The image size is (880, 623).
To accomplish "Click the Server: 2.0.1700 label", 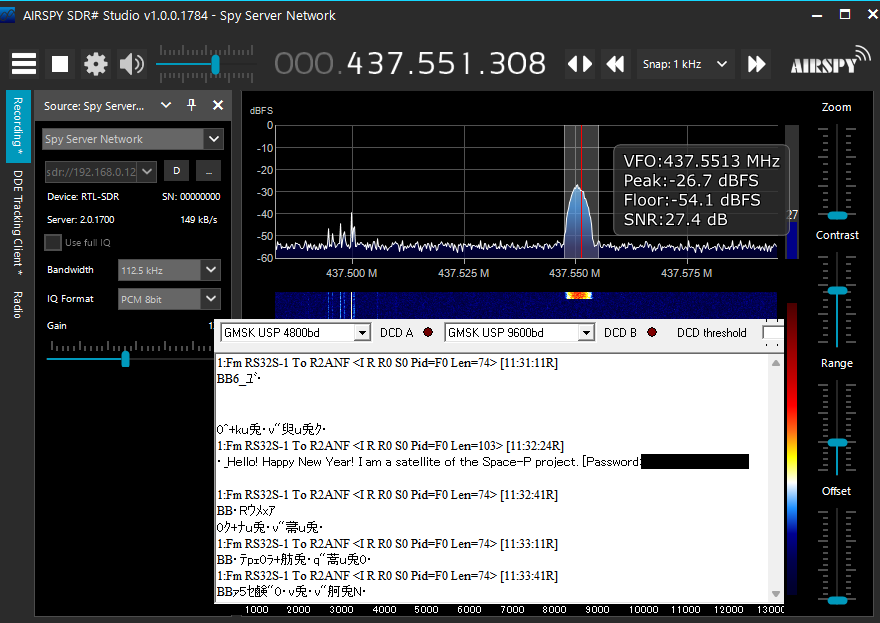I will pos(81,219).
